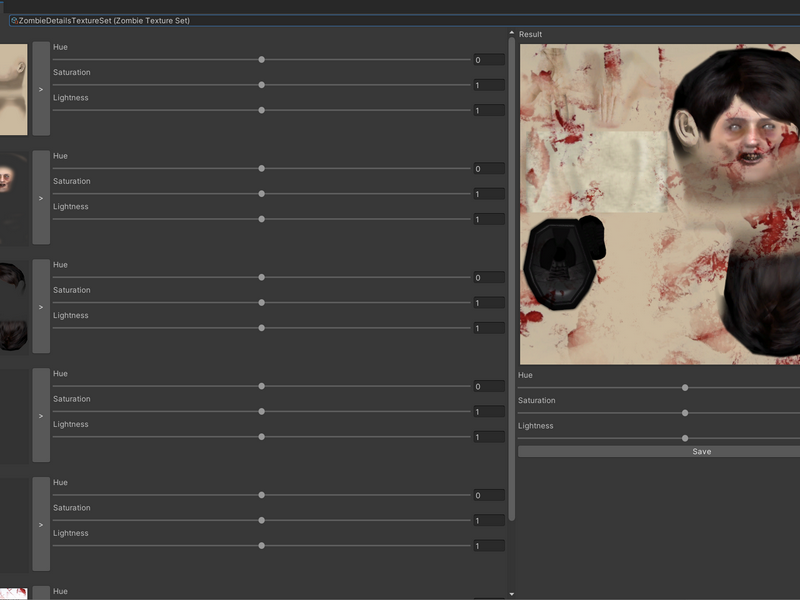Click Saturation value field of the skin layer

point(489,85)
